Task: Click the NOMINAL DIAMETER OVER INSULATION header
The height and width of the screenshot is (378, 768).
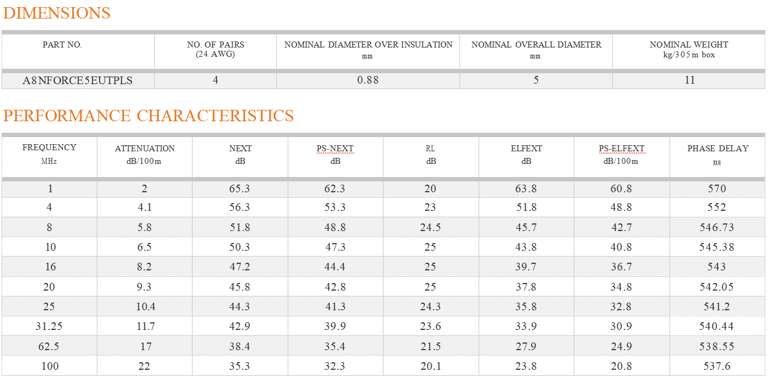Action: pos(368,49)
